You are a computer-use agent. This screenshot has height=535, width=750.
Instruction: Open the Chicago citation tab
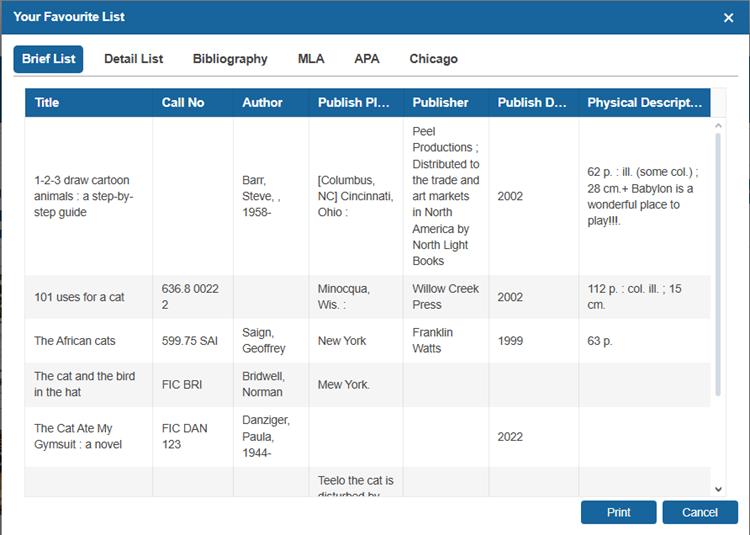[433, 59]
